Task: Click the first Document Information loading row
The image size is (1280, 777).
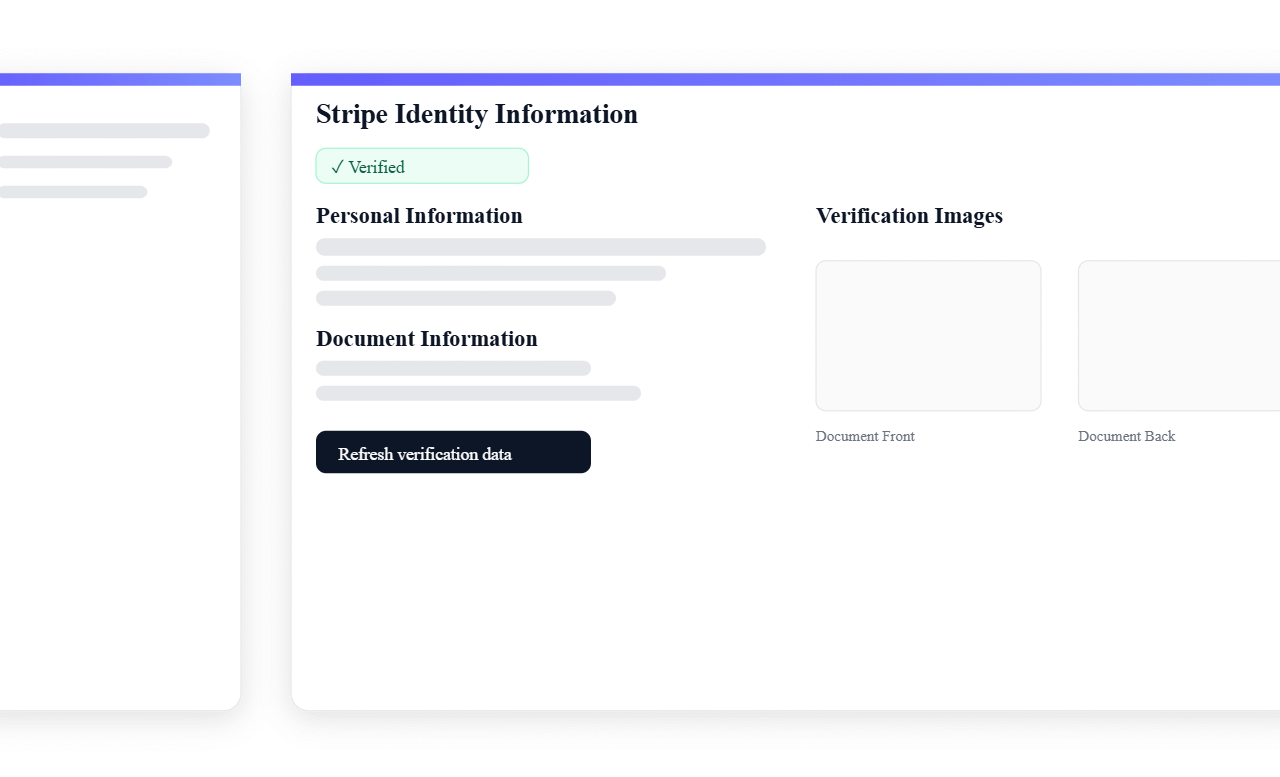Action: (453, 368)
